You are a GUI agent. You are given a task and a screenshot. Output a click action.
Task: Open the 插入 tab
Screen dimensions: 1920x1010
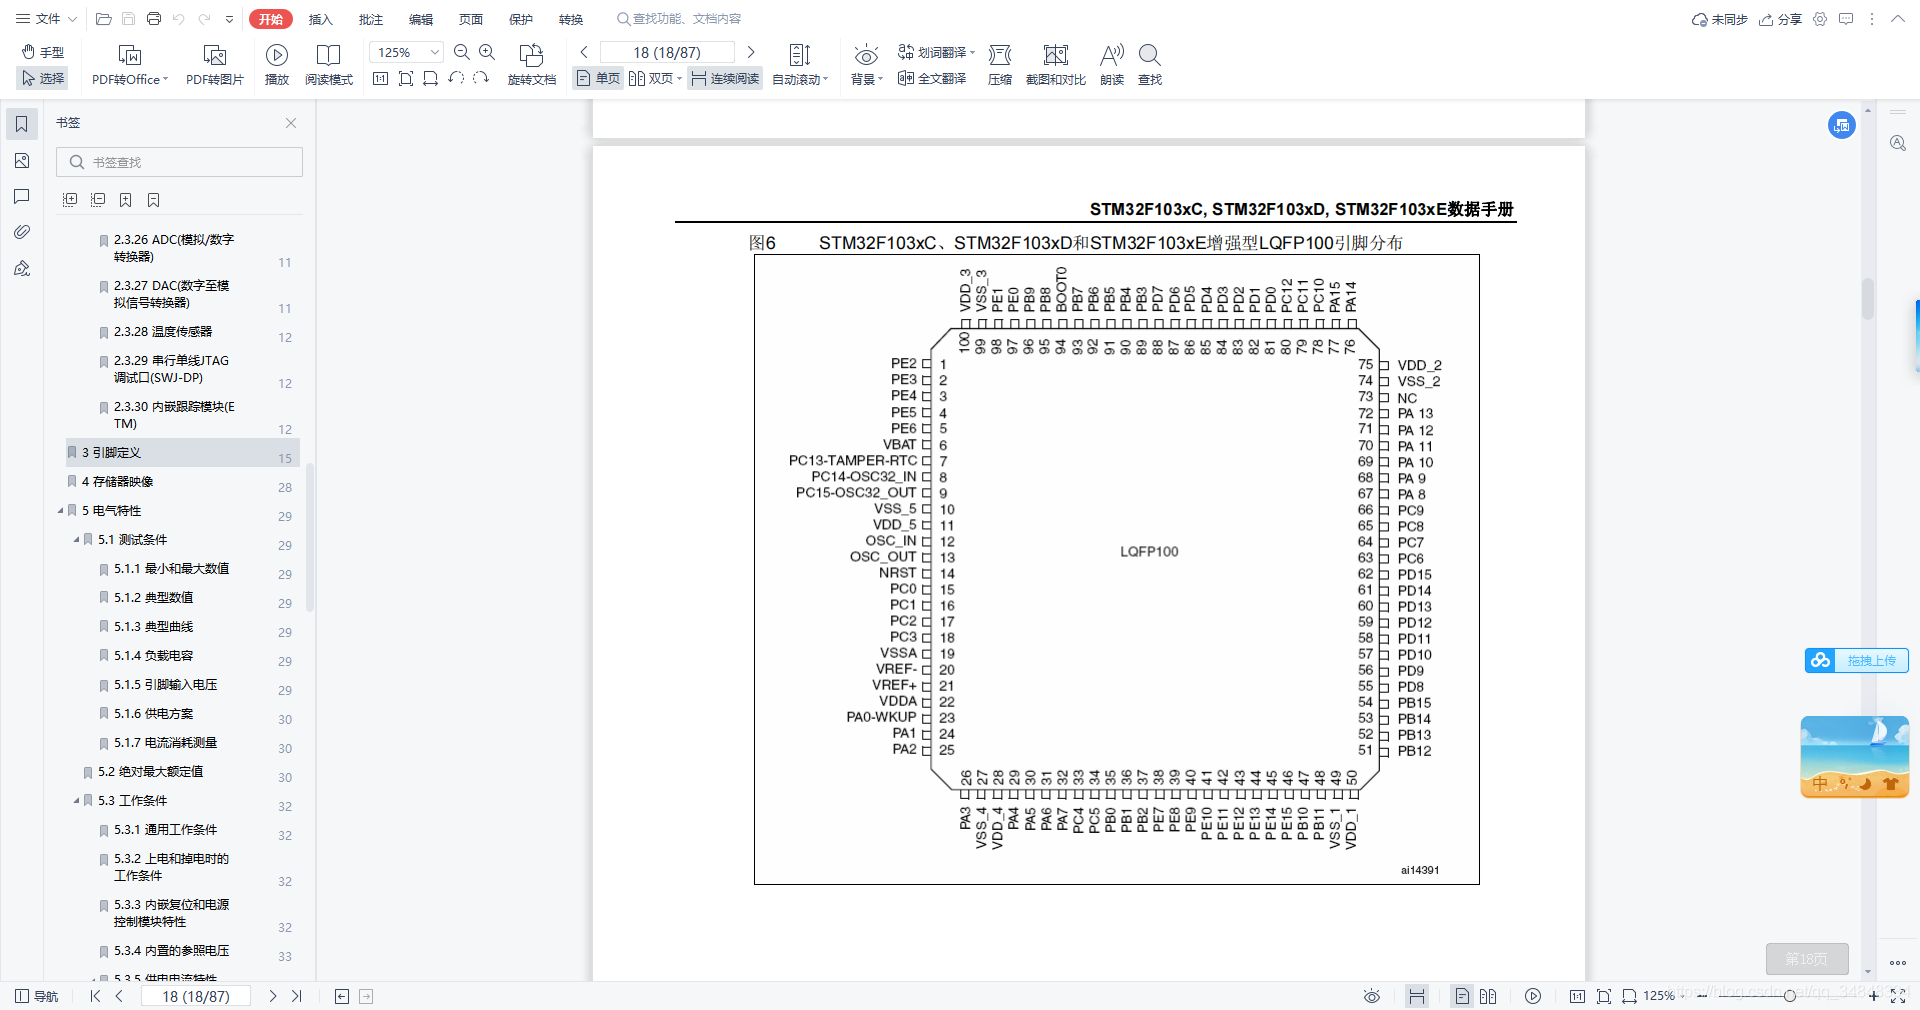321,19
